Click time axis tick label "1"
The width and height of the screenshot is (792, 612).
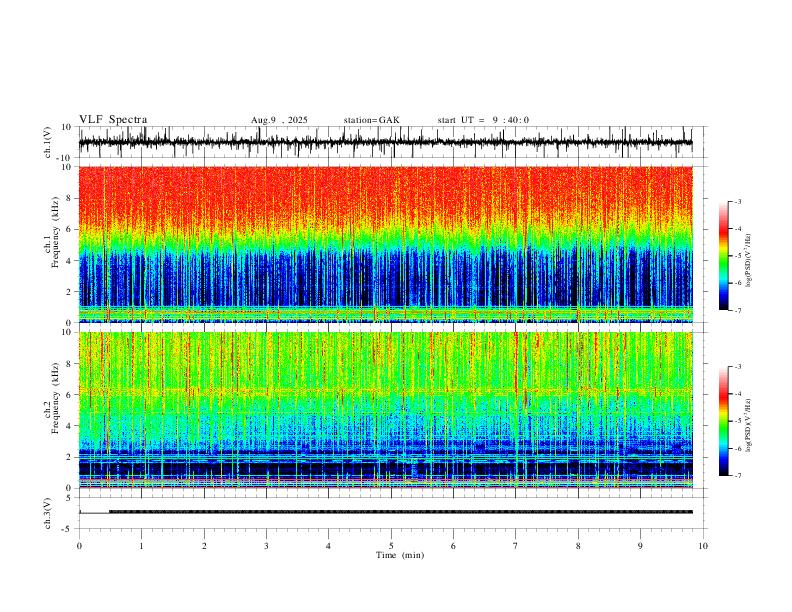click(141, 546)
